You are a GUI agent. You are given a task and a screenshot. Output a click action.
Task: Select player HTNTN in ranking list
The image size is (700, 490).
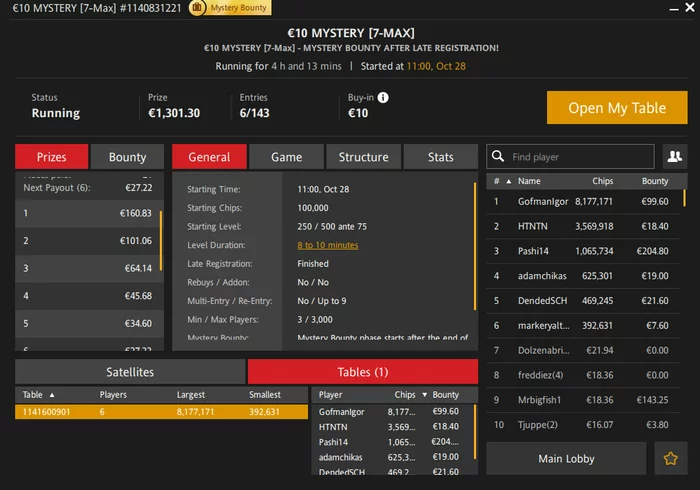click(x=583, y=226)
